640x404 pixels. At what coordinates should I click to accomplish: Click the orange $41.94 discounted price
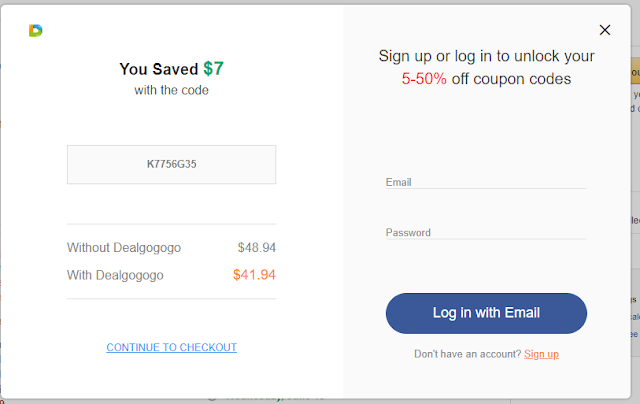point(254,275)
